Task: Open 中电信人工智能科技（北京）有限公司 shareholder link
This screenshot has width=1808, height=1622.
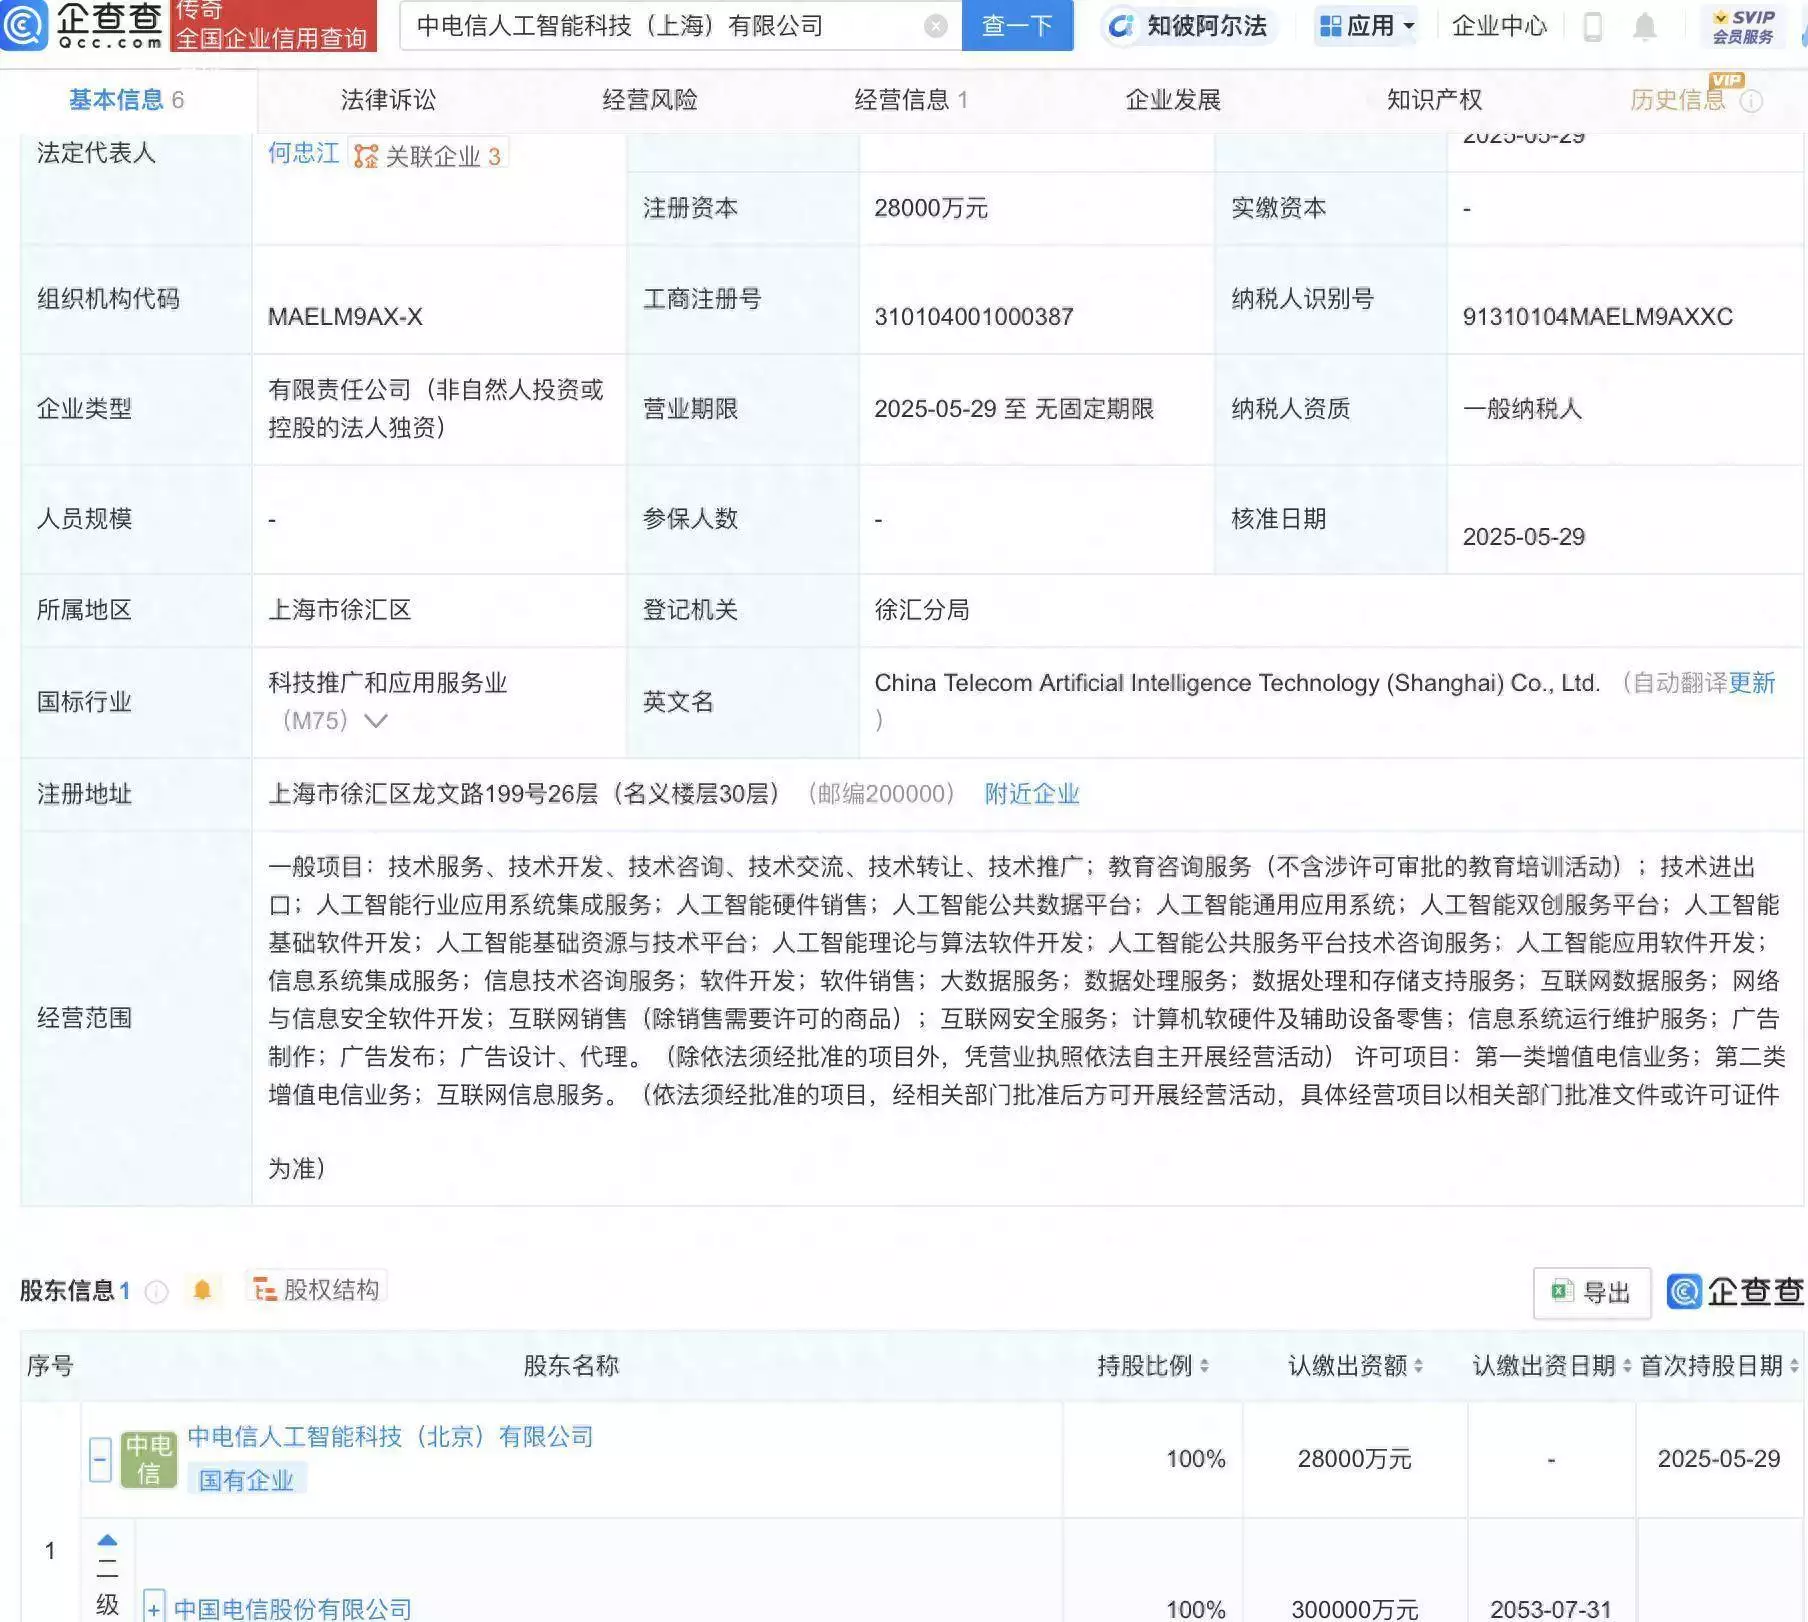Action: pos(390,1437)
